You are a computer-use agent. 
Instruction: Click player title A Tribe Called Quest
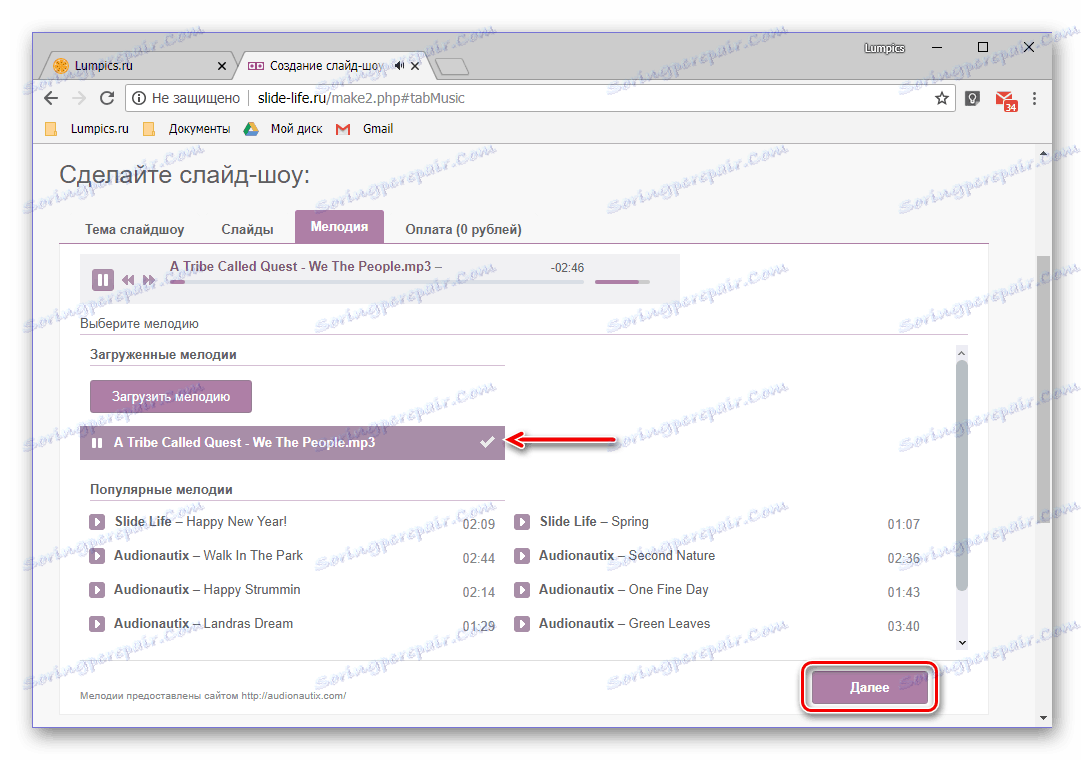(306, 266)
